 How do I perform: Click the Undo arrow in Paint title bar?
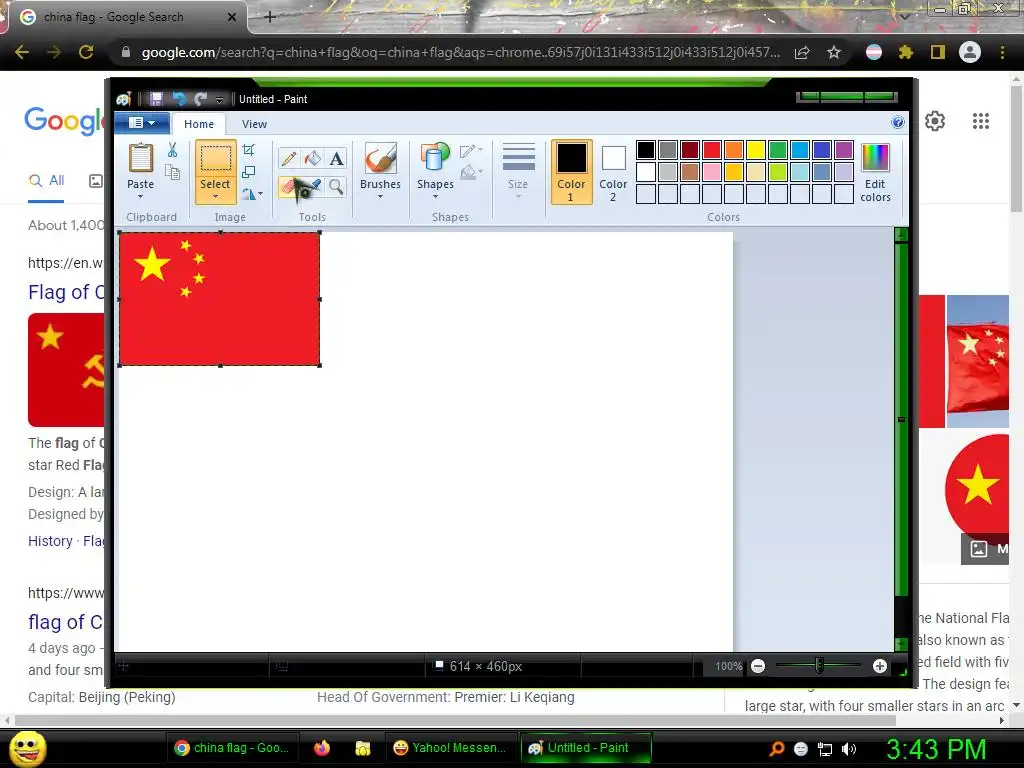pyautogui.click(x=179, y=99)
